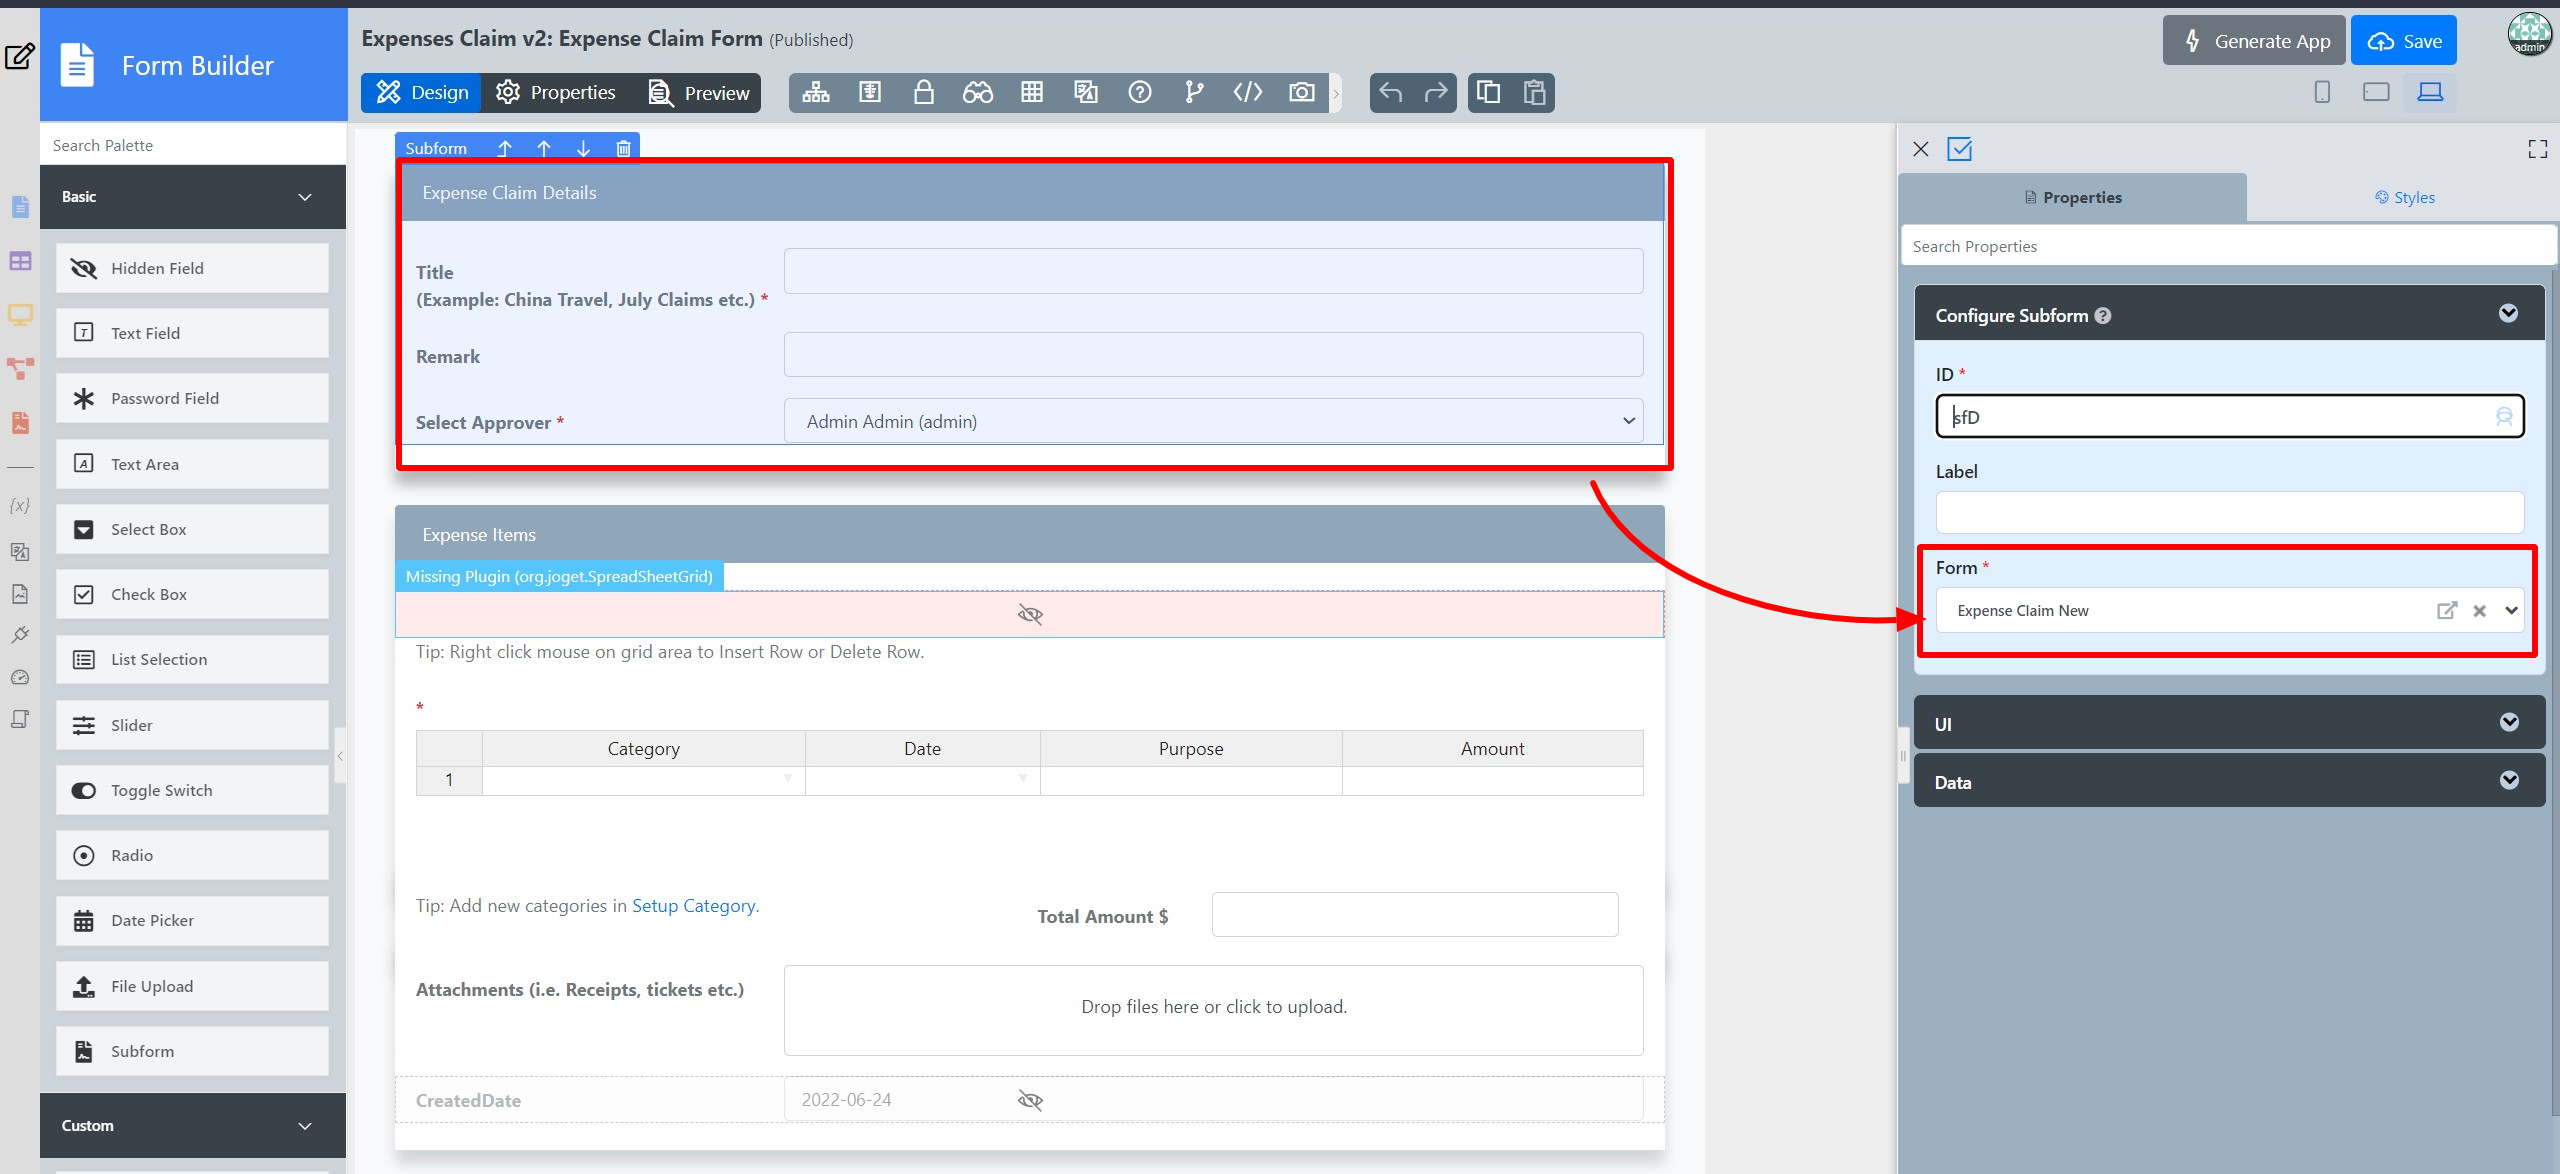Click the screenshot camera toolbar icon
Screen dimensions: 2560x1174
click(x=1301, y=93)
